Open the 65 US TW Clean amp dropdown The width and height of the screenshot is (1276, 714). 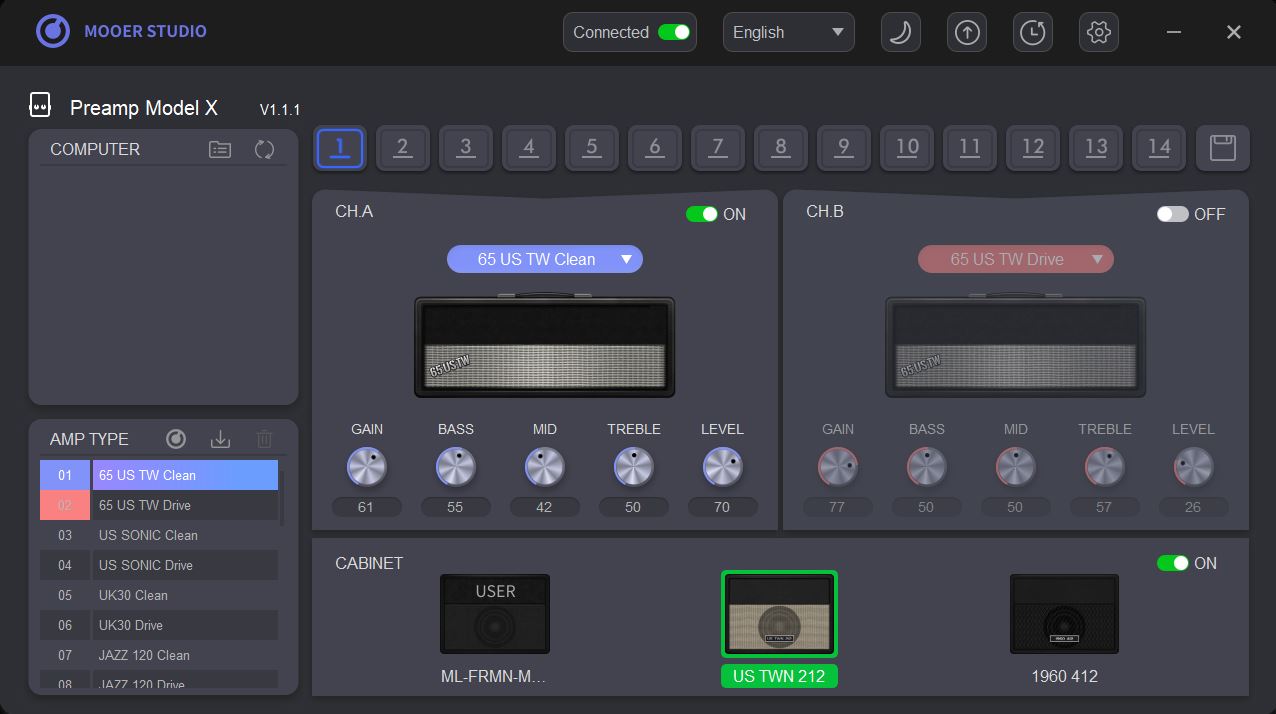tap(544, 259)
